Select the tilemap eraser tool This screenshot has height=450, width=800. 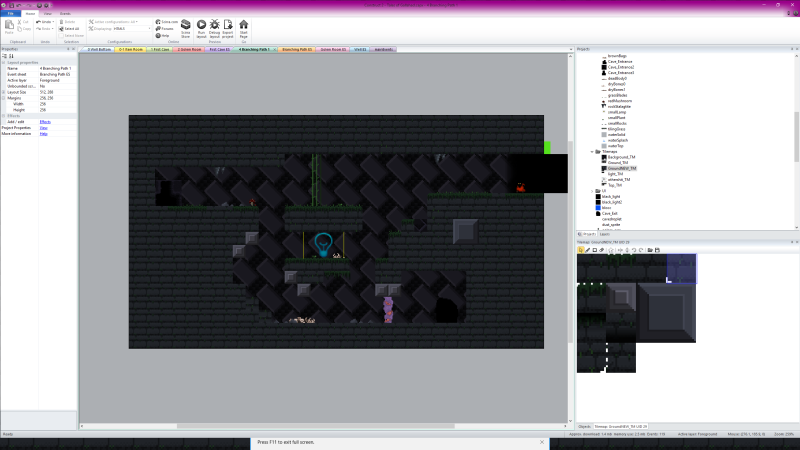click(x=602, y=250)
